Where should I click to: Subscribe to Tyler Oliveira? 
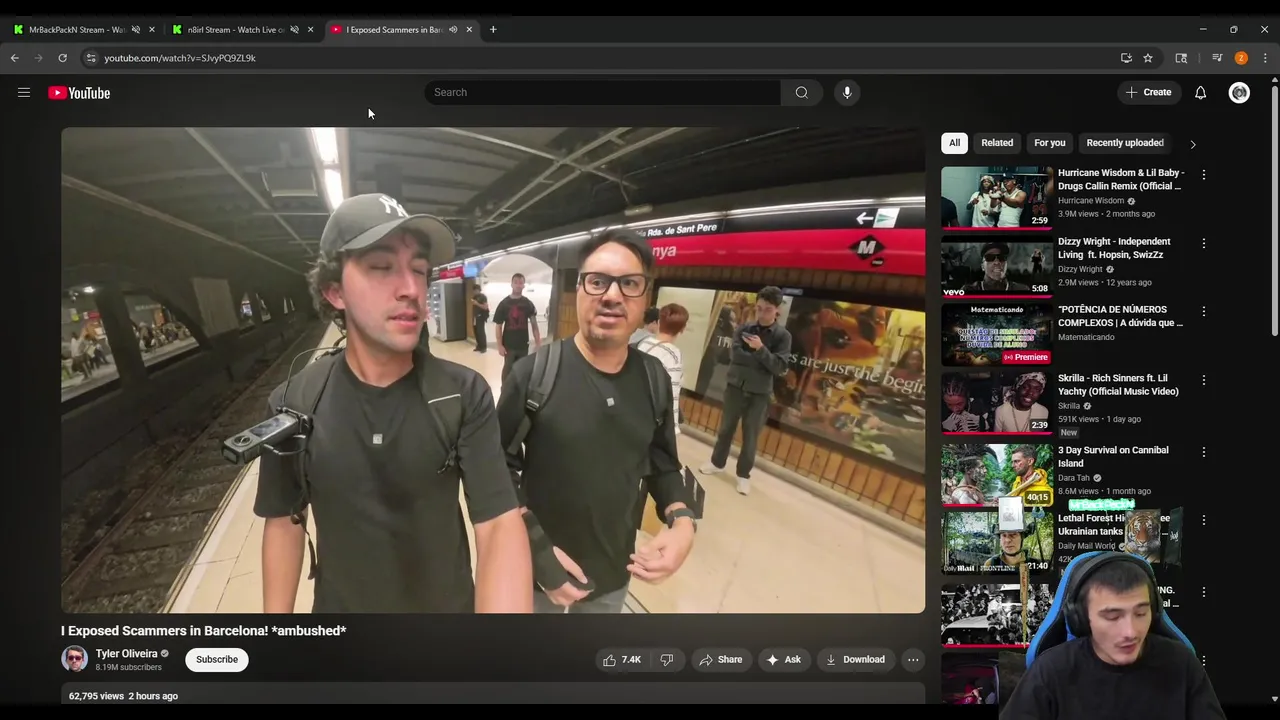click(217, 659)
